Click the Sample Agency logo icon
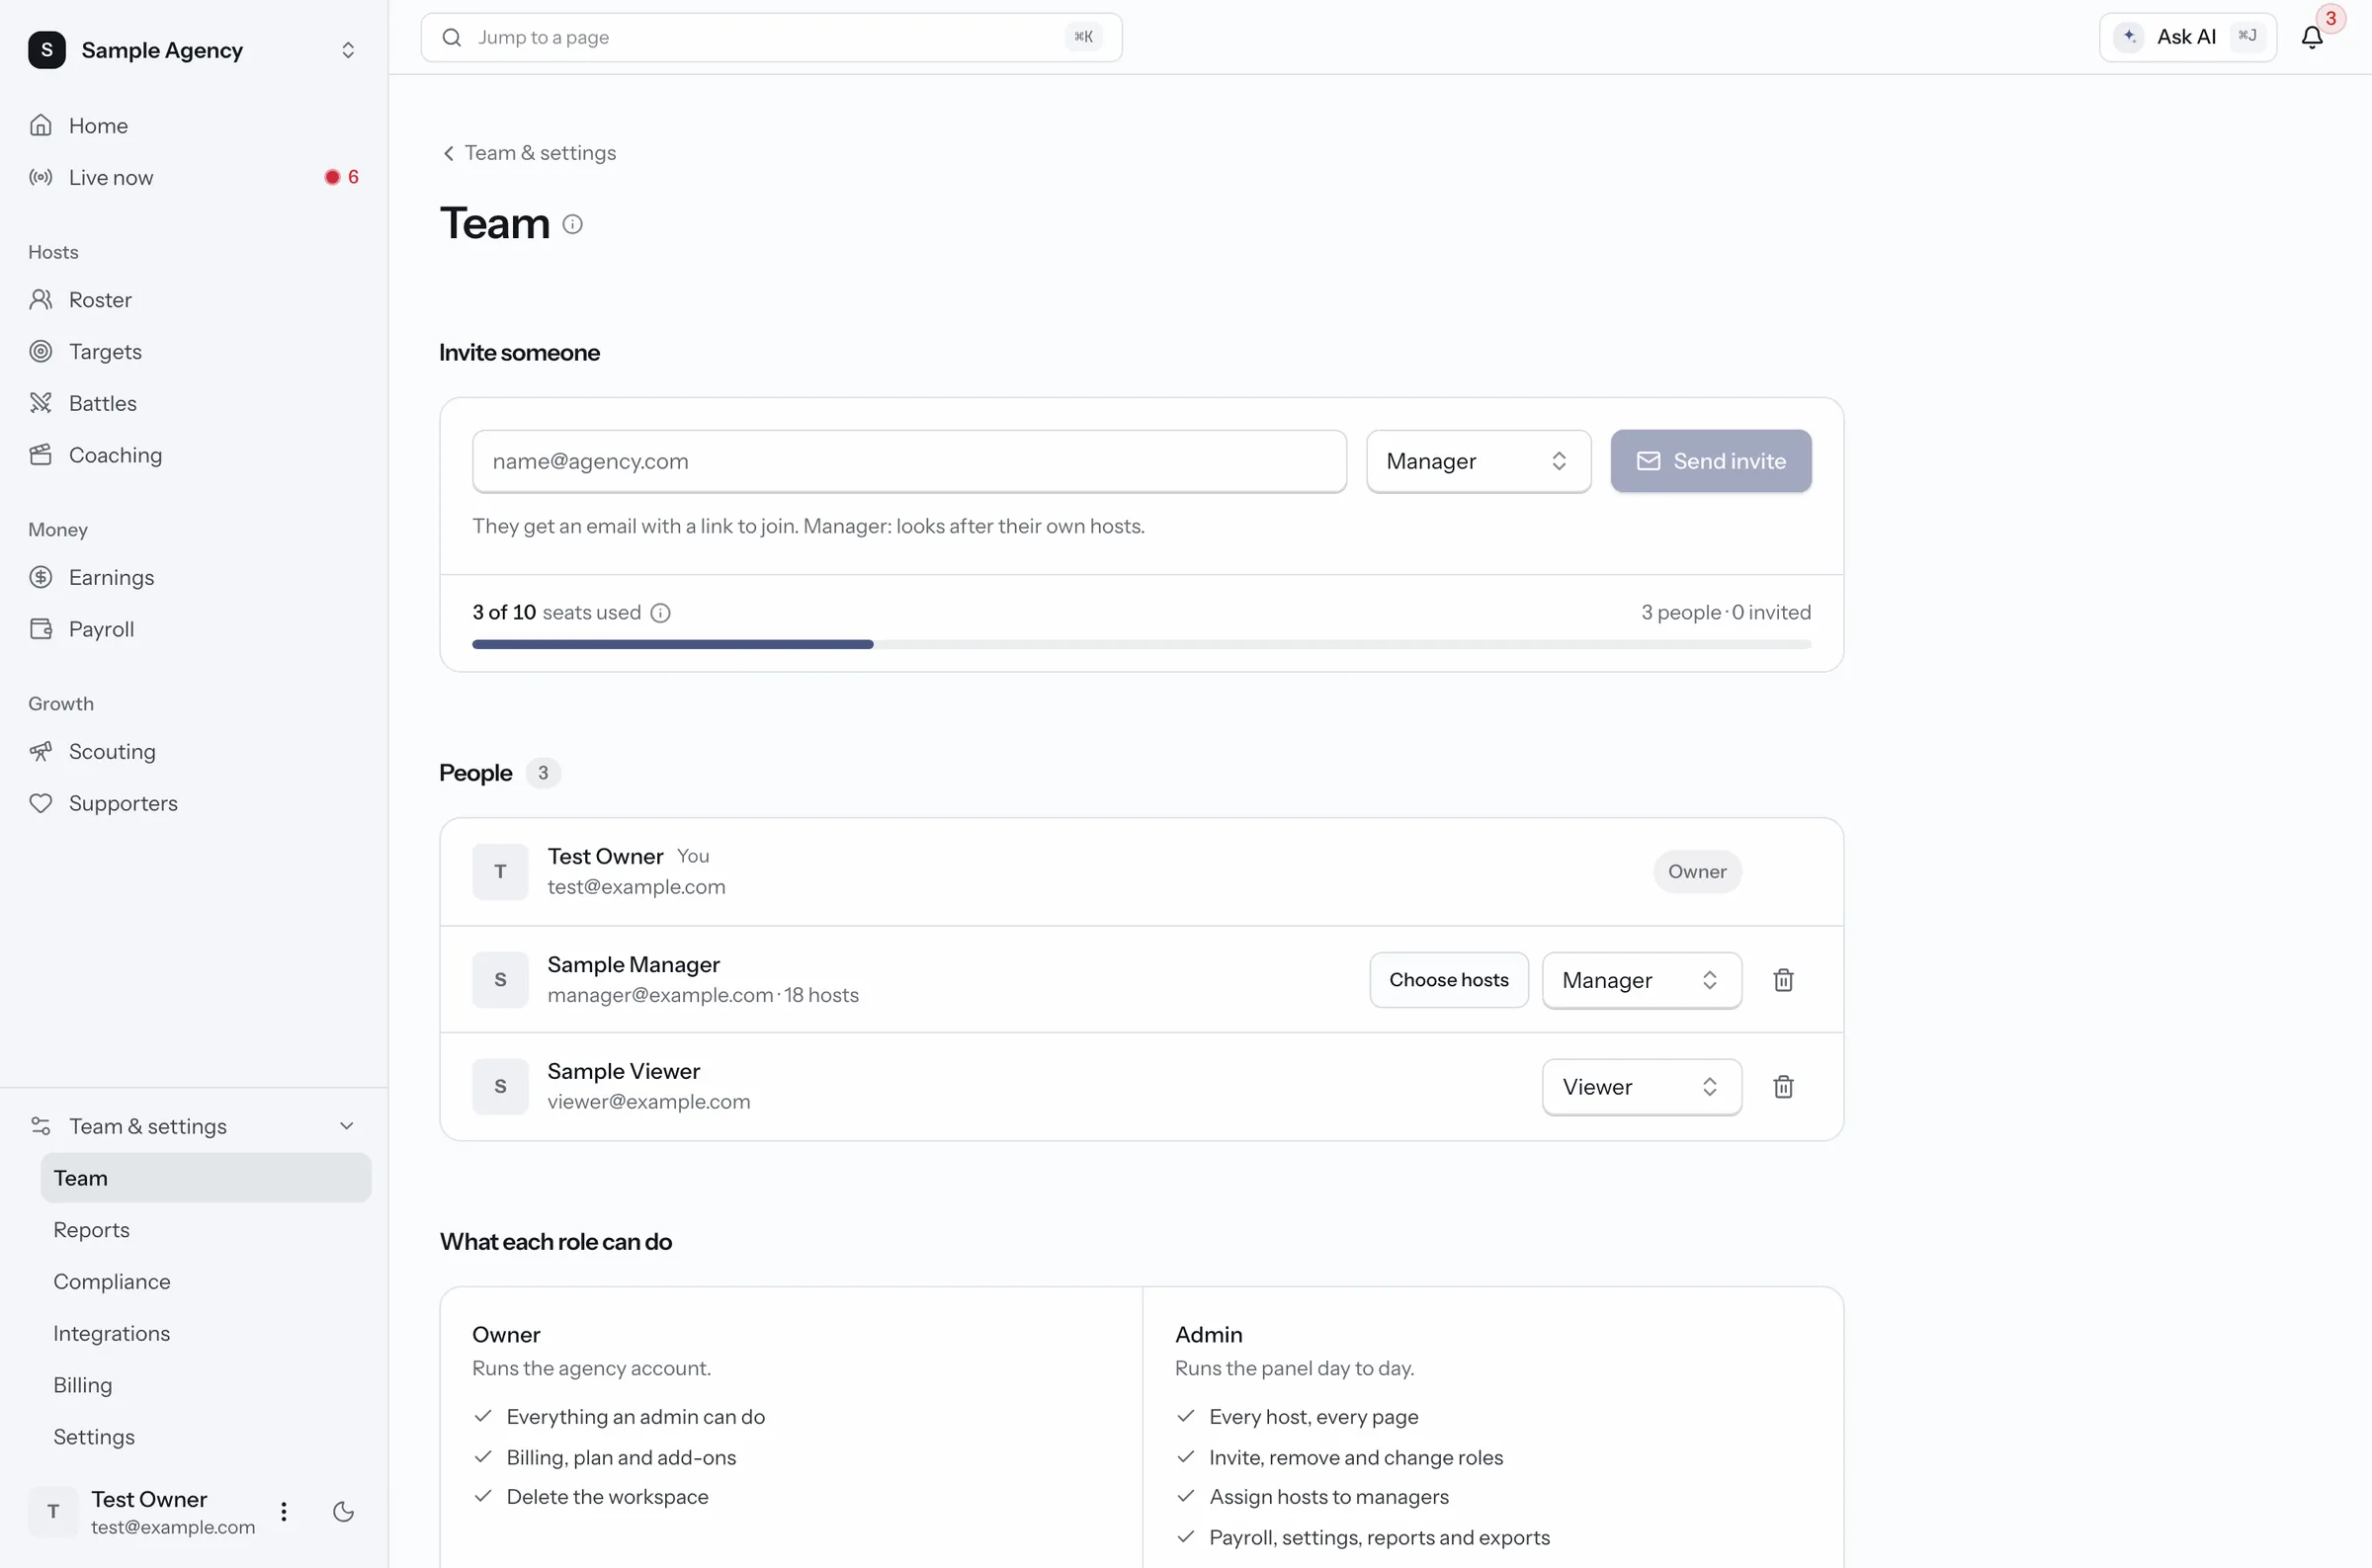The width and height of the screenshot is (2372, 1568). pos(47,50)
